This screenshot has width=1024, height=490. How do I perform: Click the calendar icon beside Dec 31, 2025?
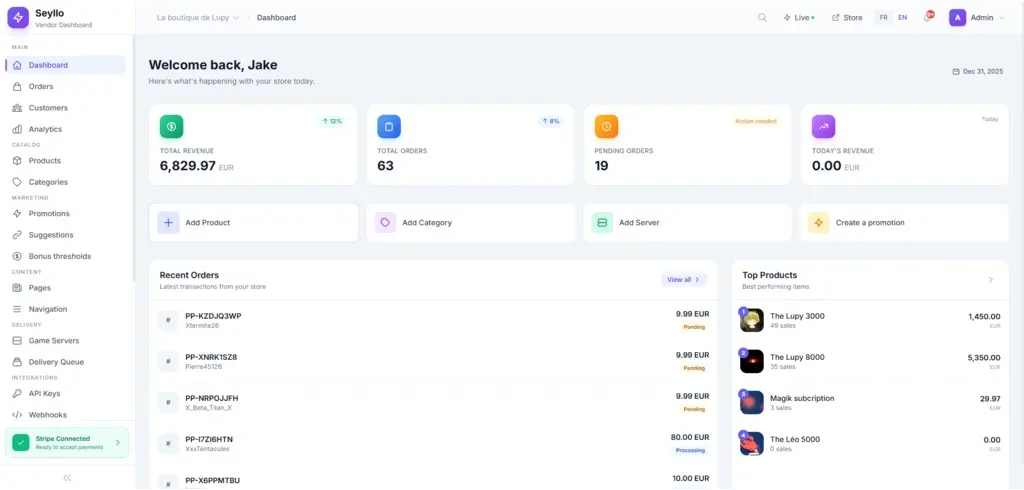[956, 71]
